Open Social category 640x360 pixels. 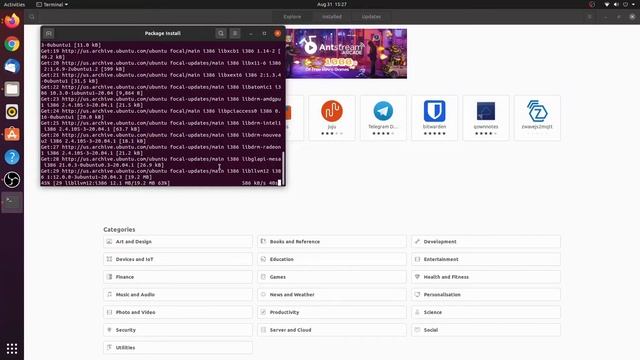[486, 330]
